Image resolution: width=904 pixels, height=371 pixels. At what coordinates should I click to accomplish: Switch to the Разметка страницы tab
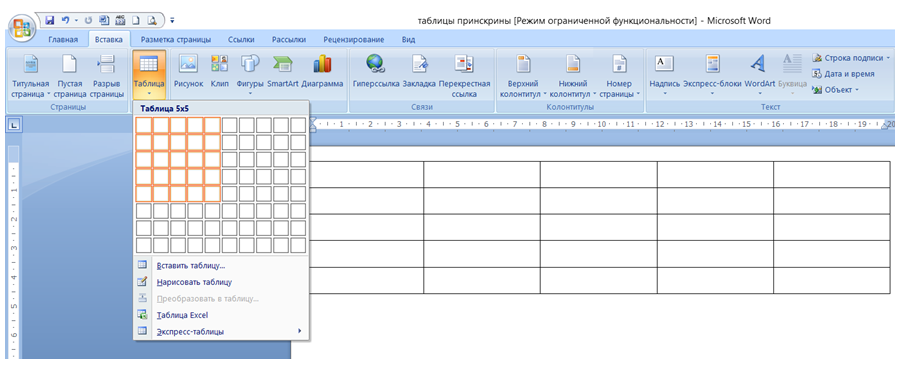pos(175,40)
